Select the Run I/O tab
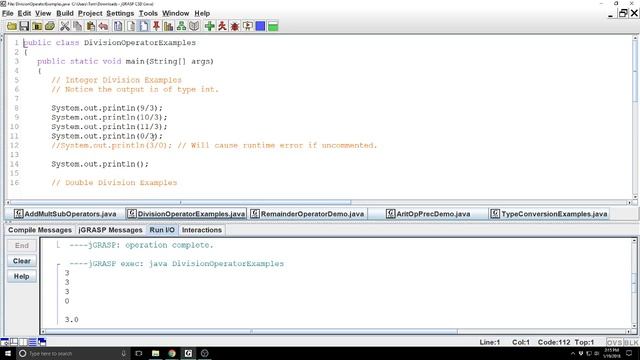This screenshot has height=360, width=640. coord(162,230)
